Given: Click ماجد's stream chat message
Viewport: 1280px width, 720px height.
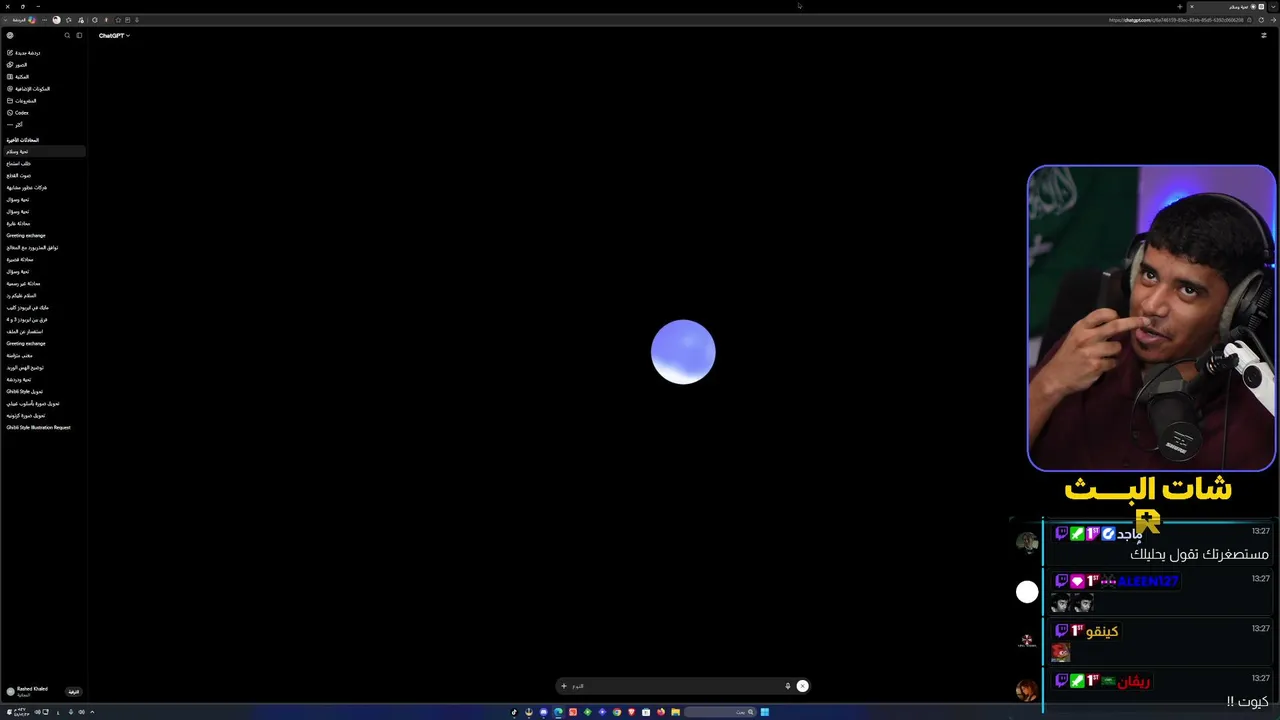Looking at the screenshot, I should (1199, 554).
